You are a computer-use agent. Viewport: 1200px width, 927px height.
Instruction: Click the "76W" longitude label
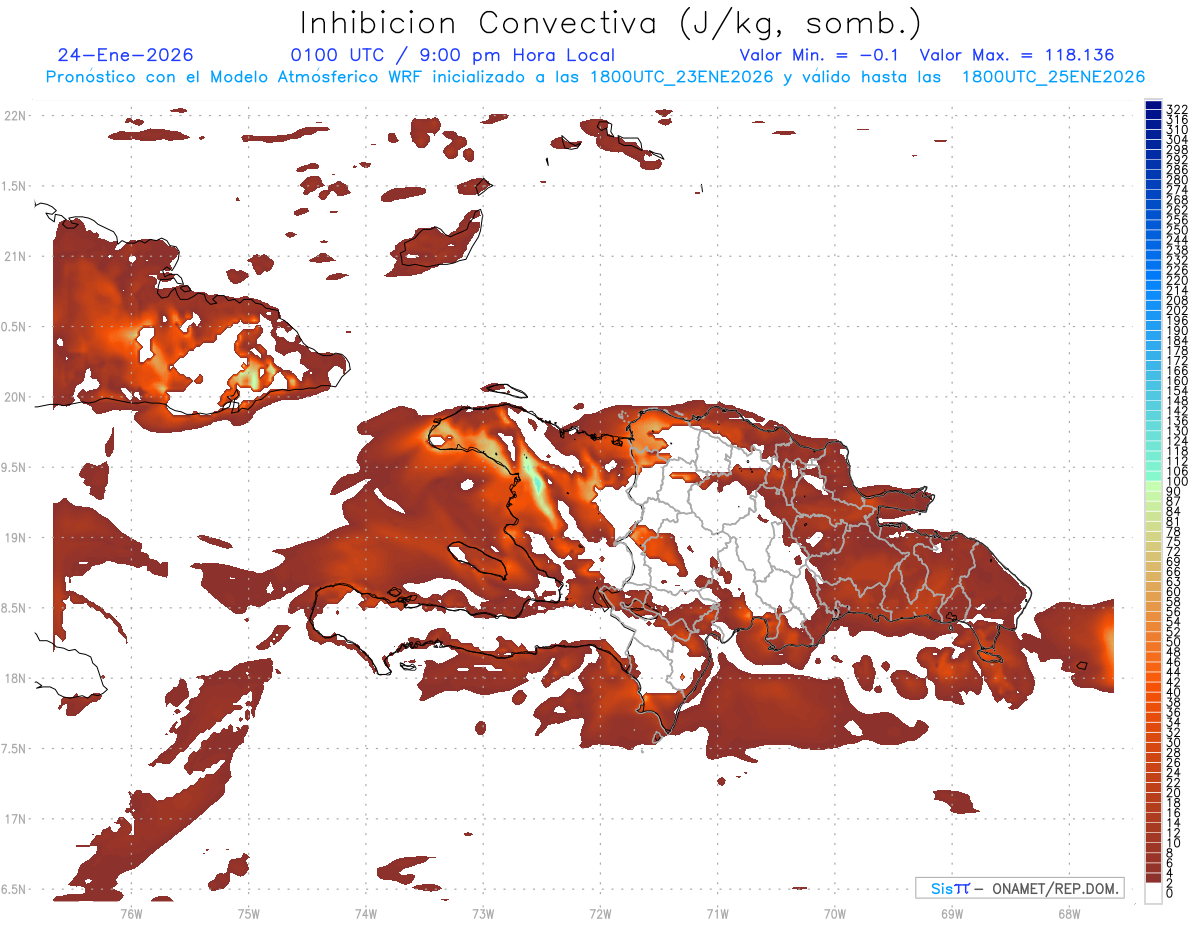[131, 913]
